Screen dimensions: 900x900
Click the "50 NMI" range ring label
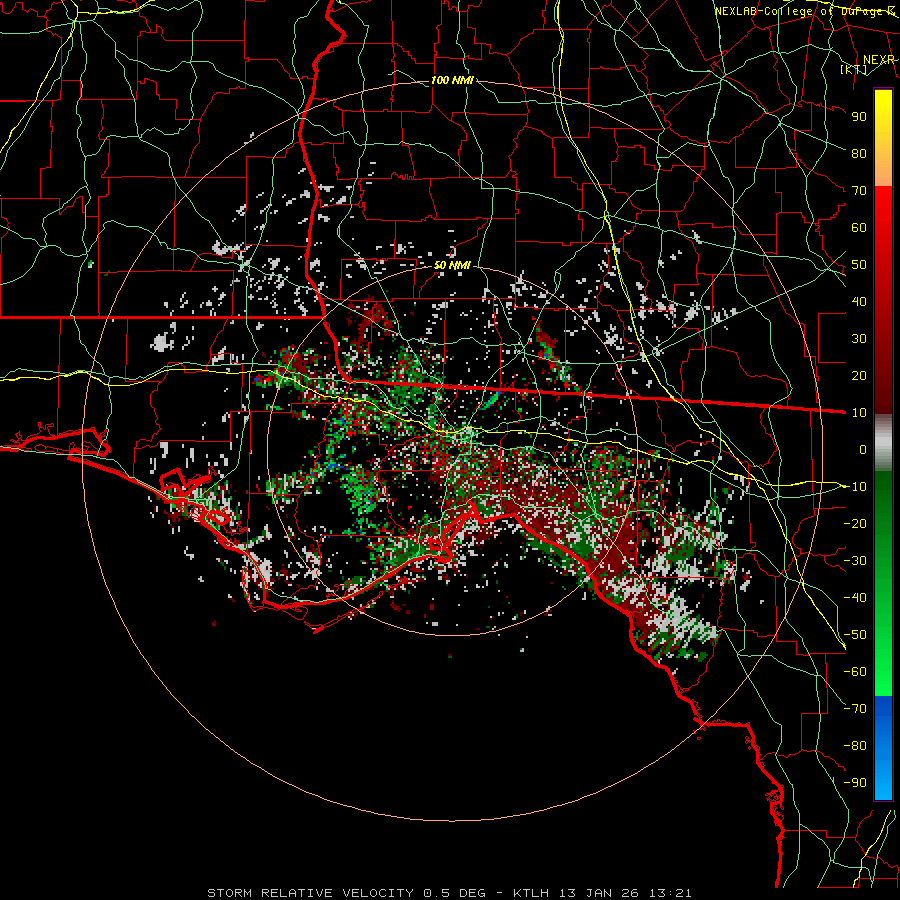click(452, 265)
